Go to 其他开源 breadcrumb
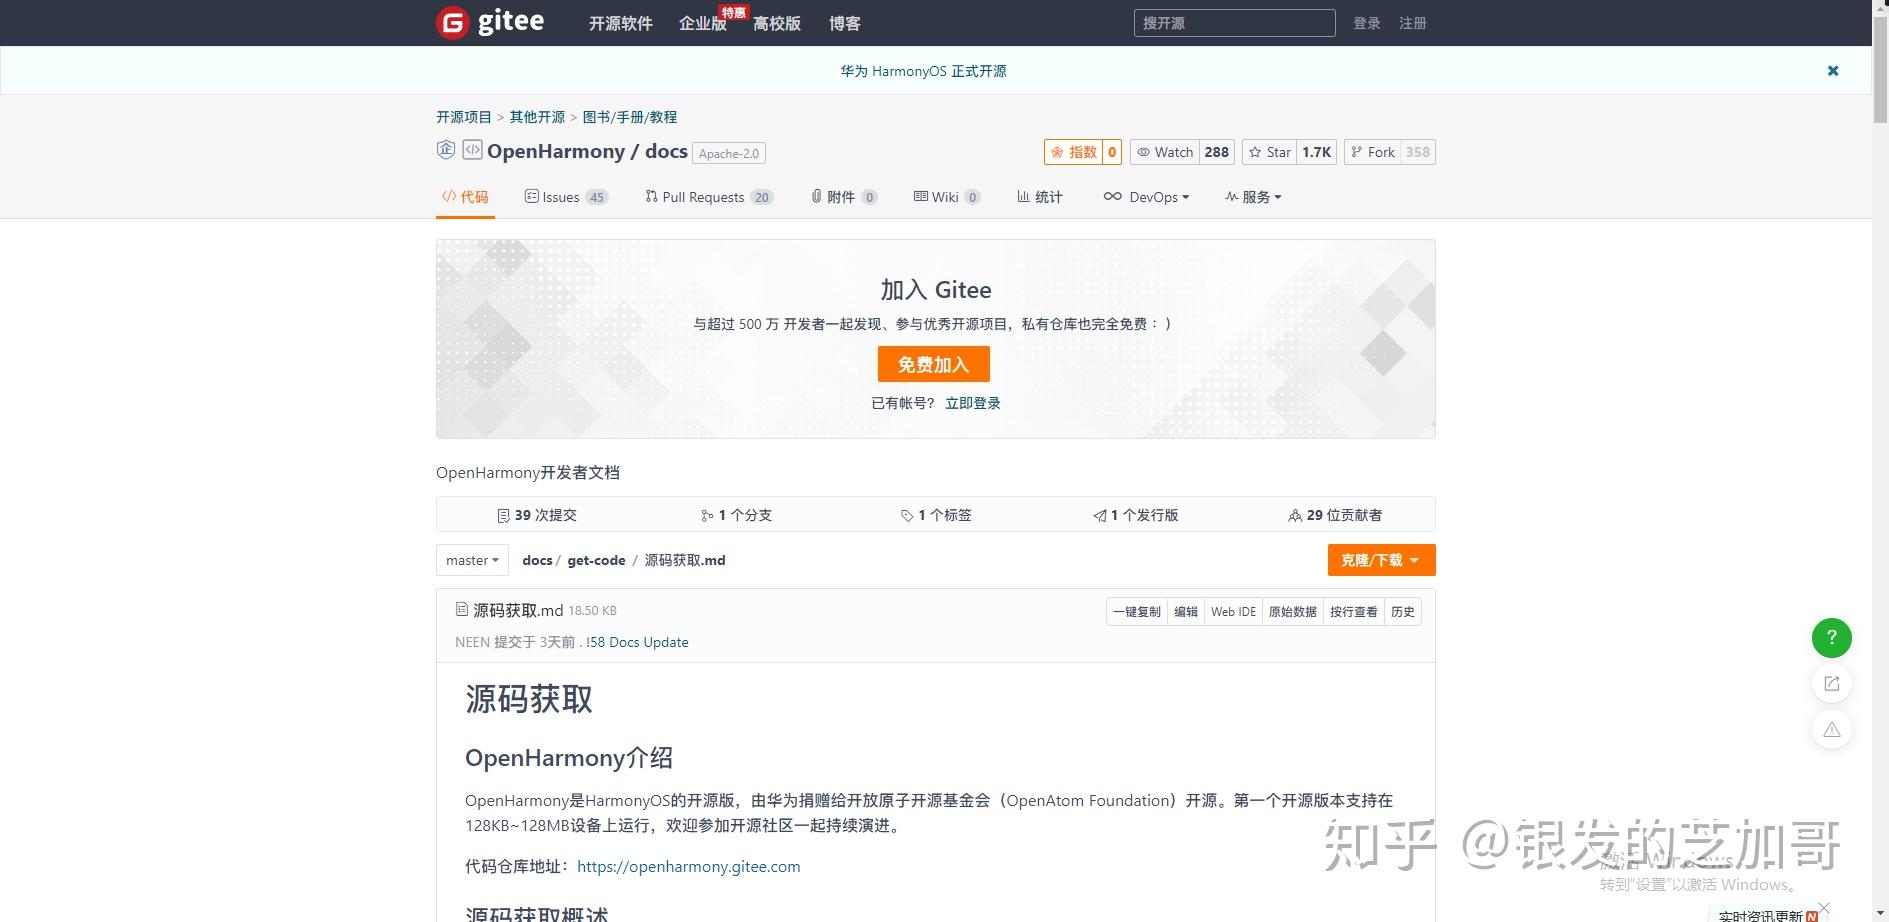The width and height of the screenshot is (1889, 922). tap(537, 117)
